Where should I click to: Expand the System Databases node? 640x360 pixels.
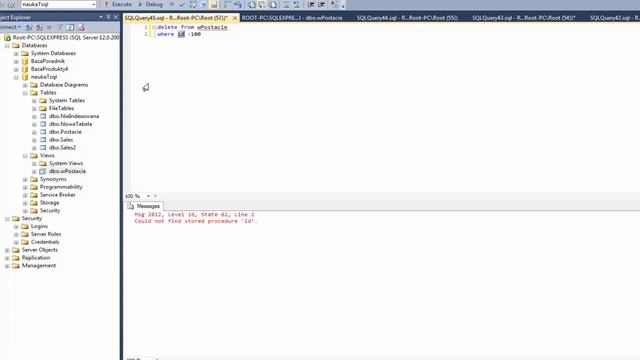(16, 53)
